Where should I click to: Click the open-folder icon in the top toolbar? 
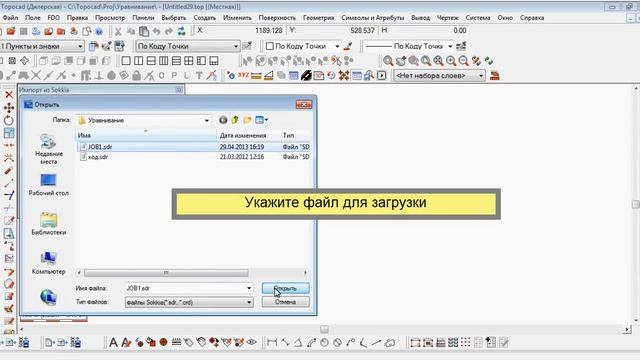pos(11,31)
